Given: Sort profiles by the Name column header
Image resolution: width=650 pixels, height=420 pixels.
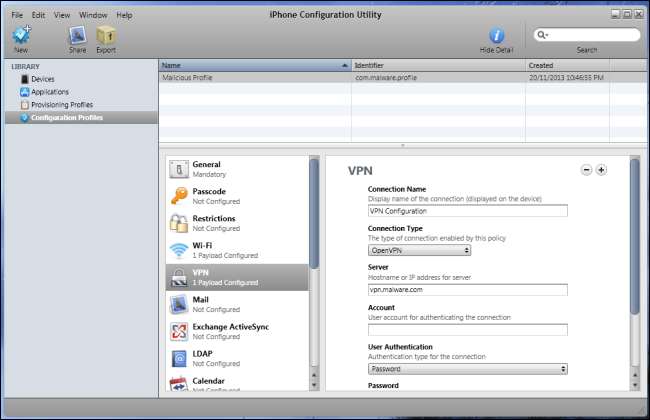Looking at the screenshot, I should coord(255,66).
